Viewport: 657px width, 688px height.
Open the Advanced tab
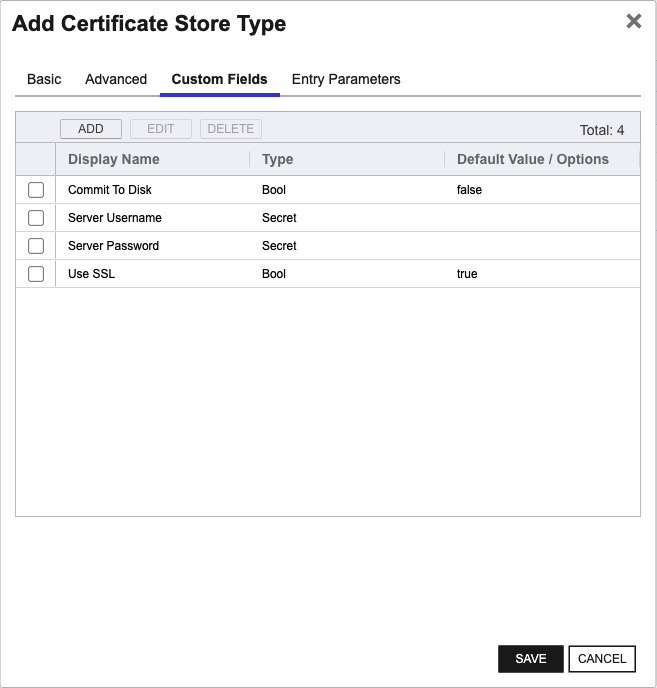click(116, 79)
